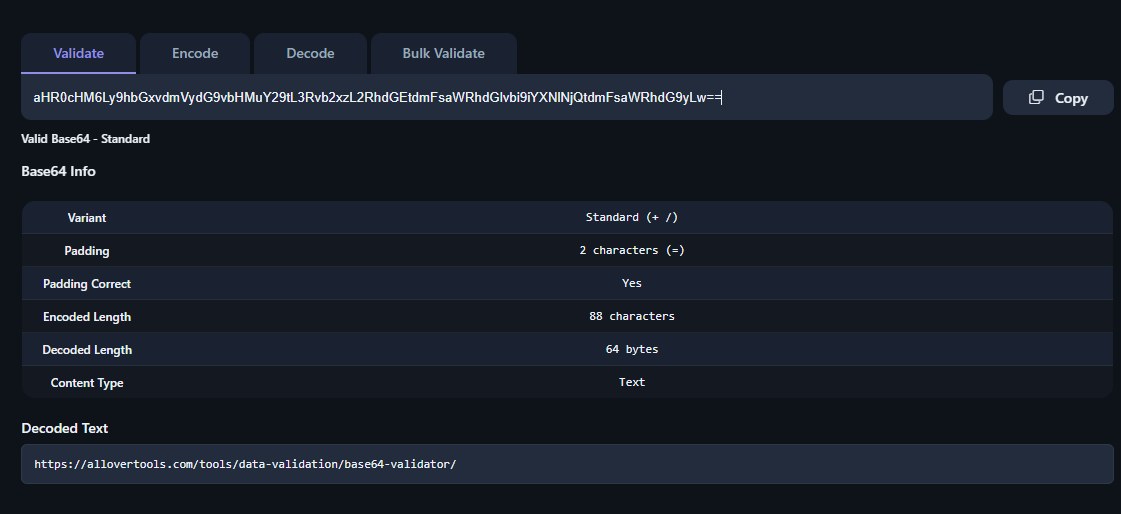Focus the Base64 string input field

pos(507,97)
